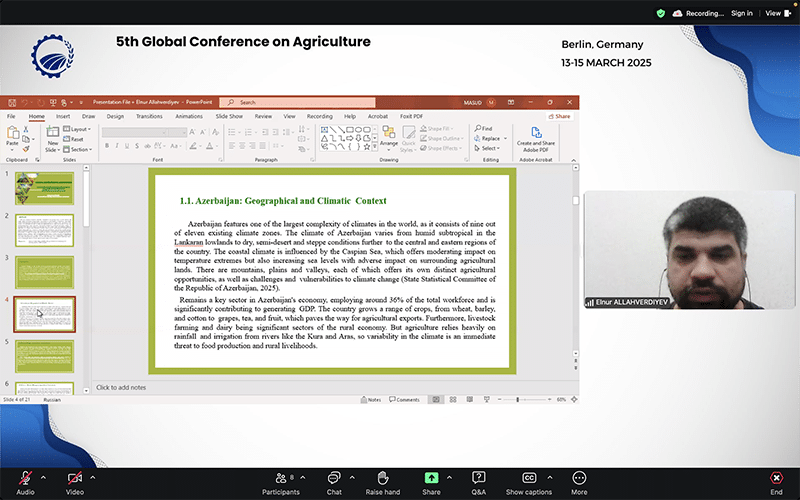Turn on camera with Video icon
Screen dimensions: 800x500
pyautogui.click(x=74, y=478)
